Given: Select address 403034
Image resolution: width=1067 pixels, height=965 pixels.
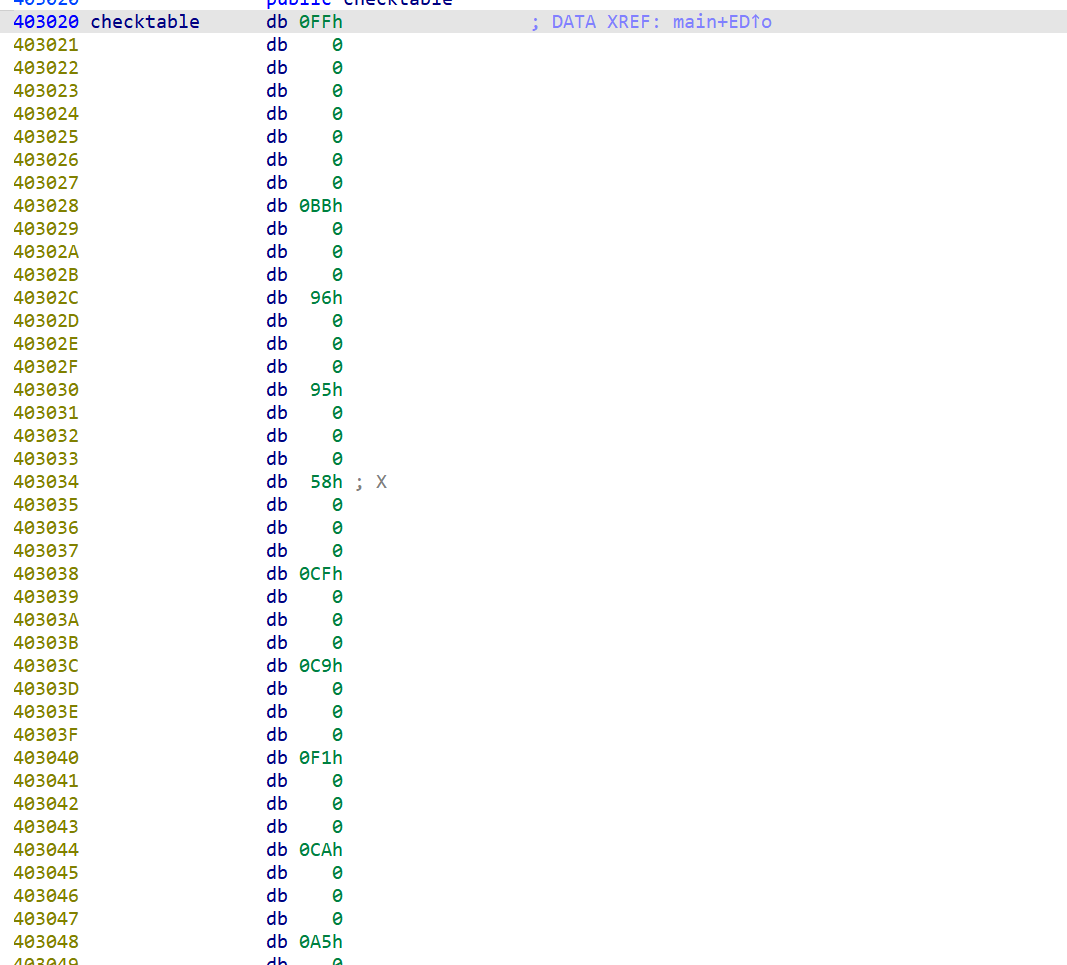Looking at the screenshot, I should coord(46,482).
